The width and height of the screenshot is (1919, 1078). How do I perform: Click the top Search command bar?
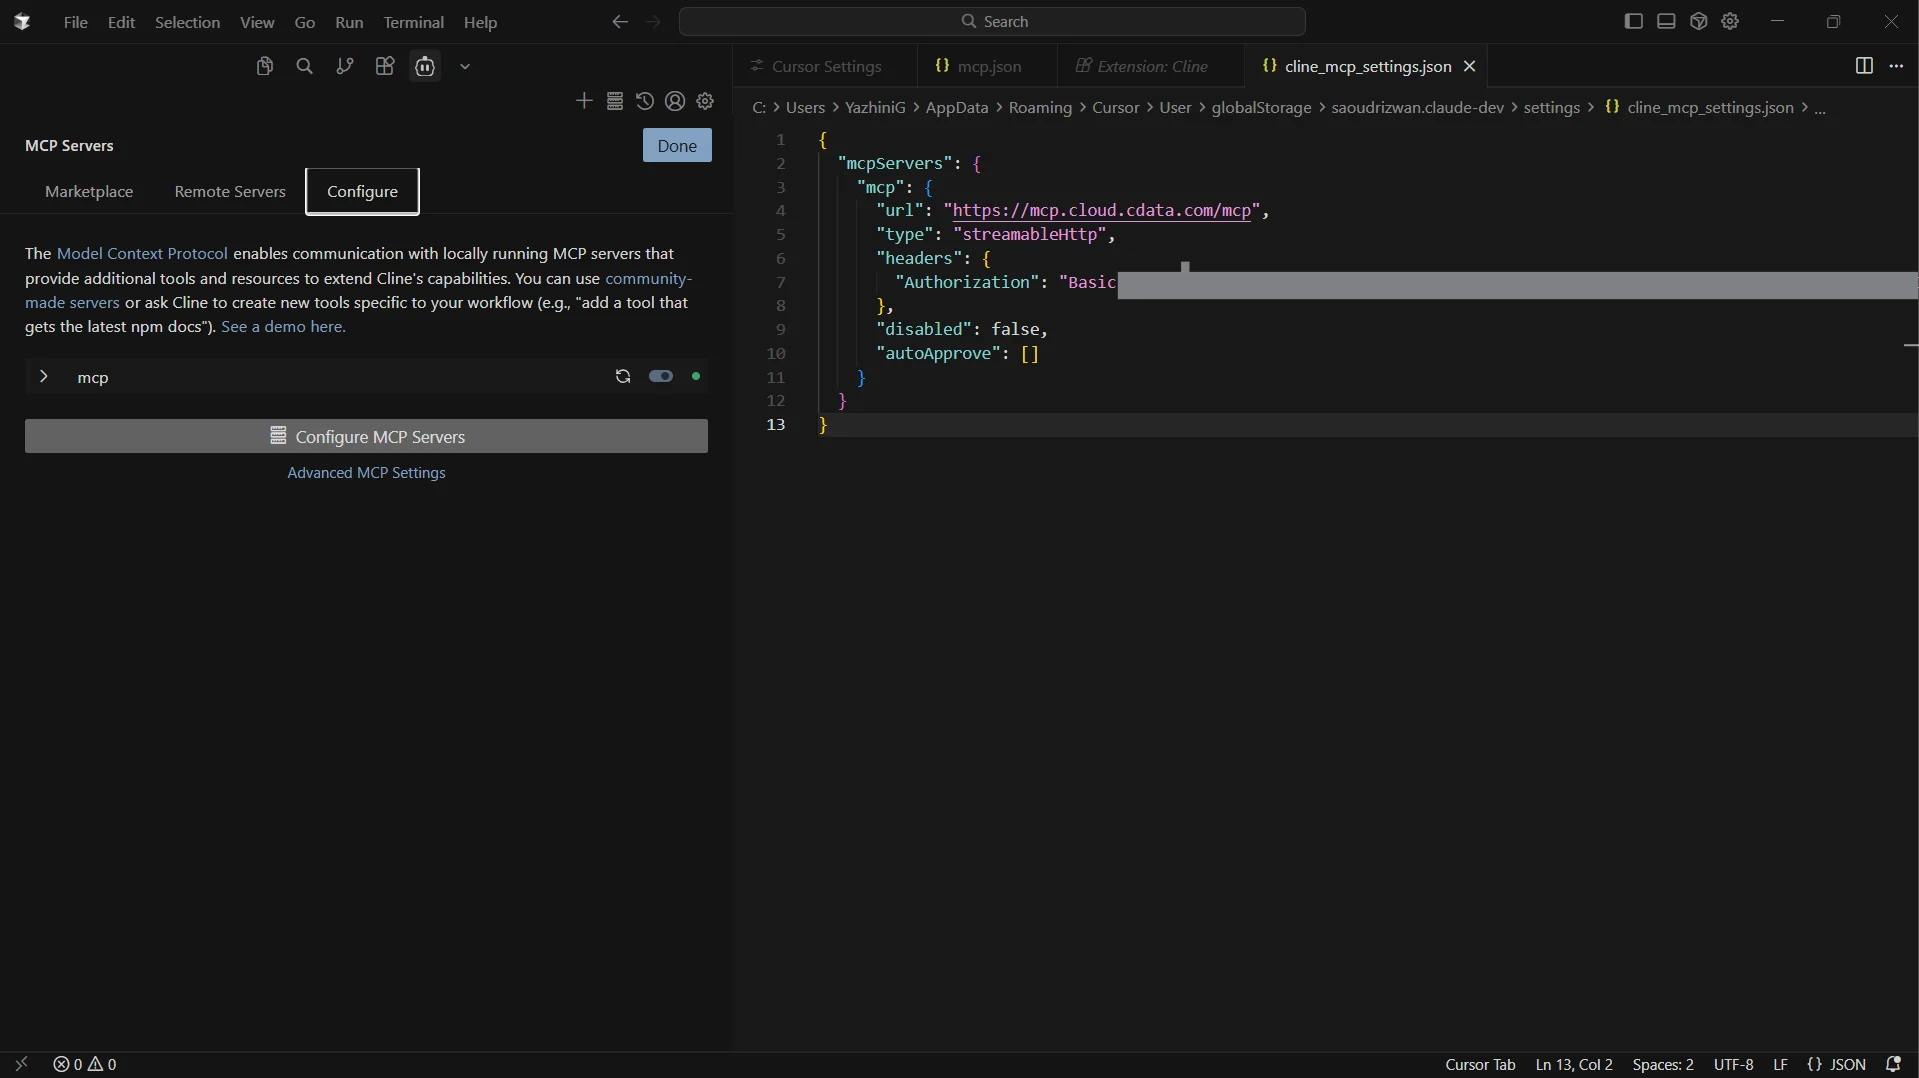[x=992, y=21]
